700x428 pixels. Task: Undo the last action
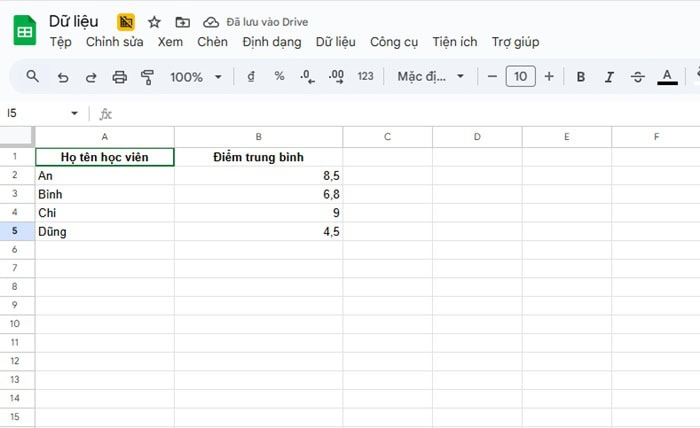coord(63,77)
